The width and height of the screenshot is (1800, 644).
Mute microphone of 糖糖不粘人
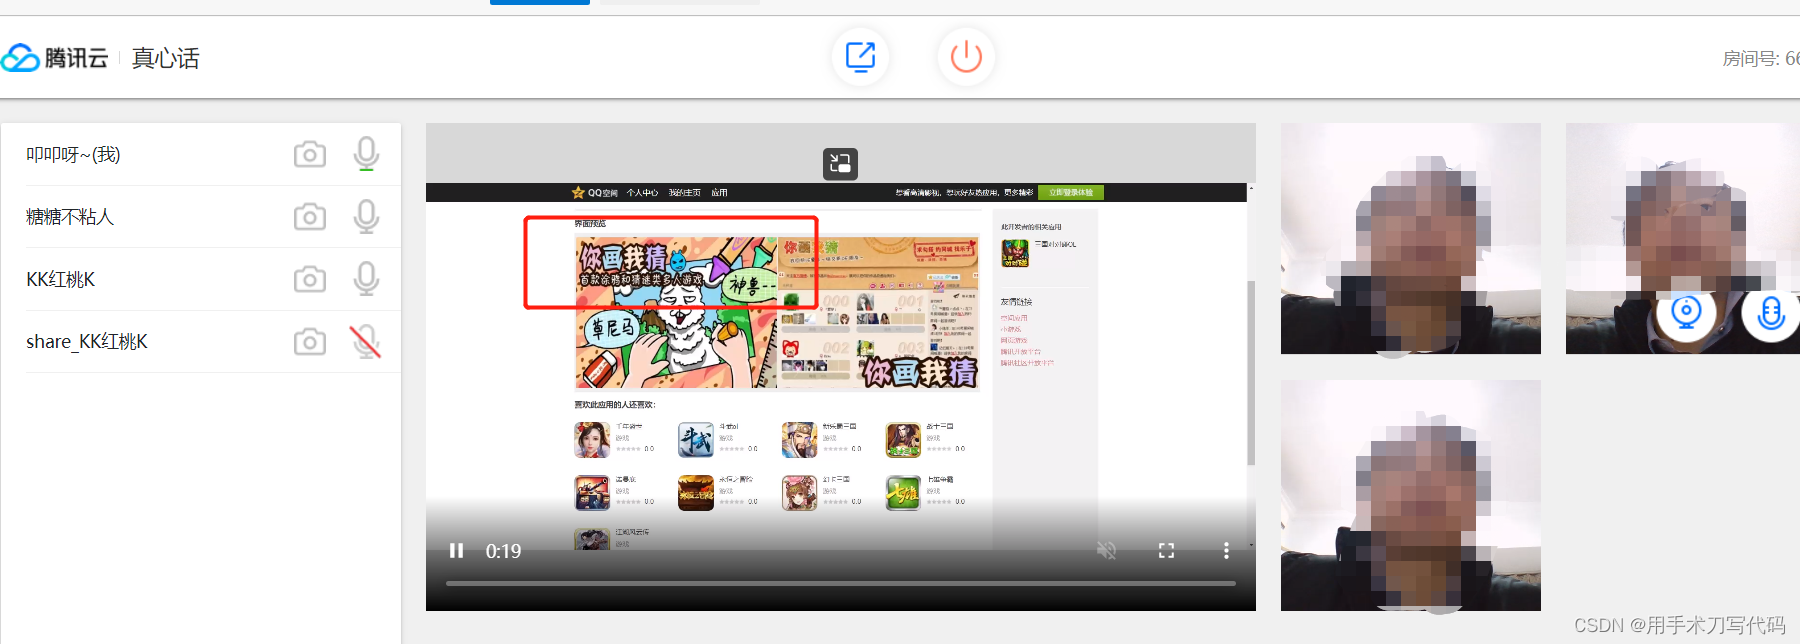(366, 217)
